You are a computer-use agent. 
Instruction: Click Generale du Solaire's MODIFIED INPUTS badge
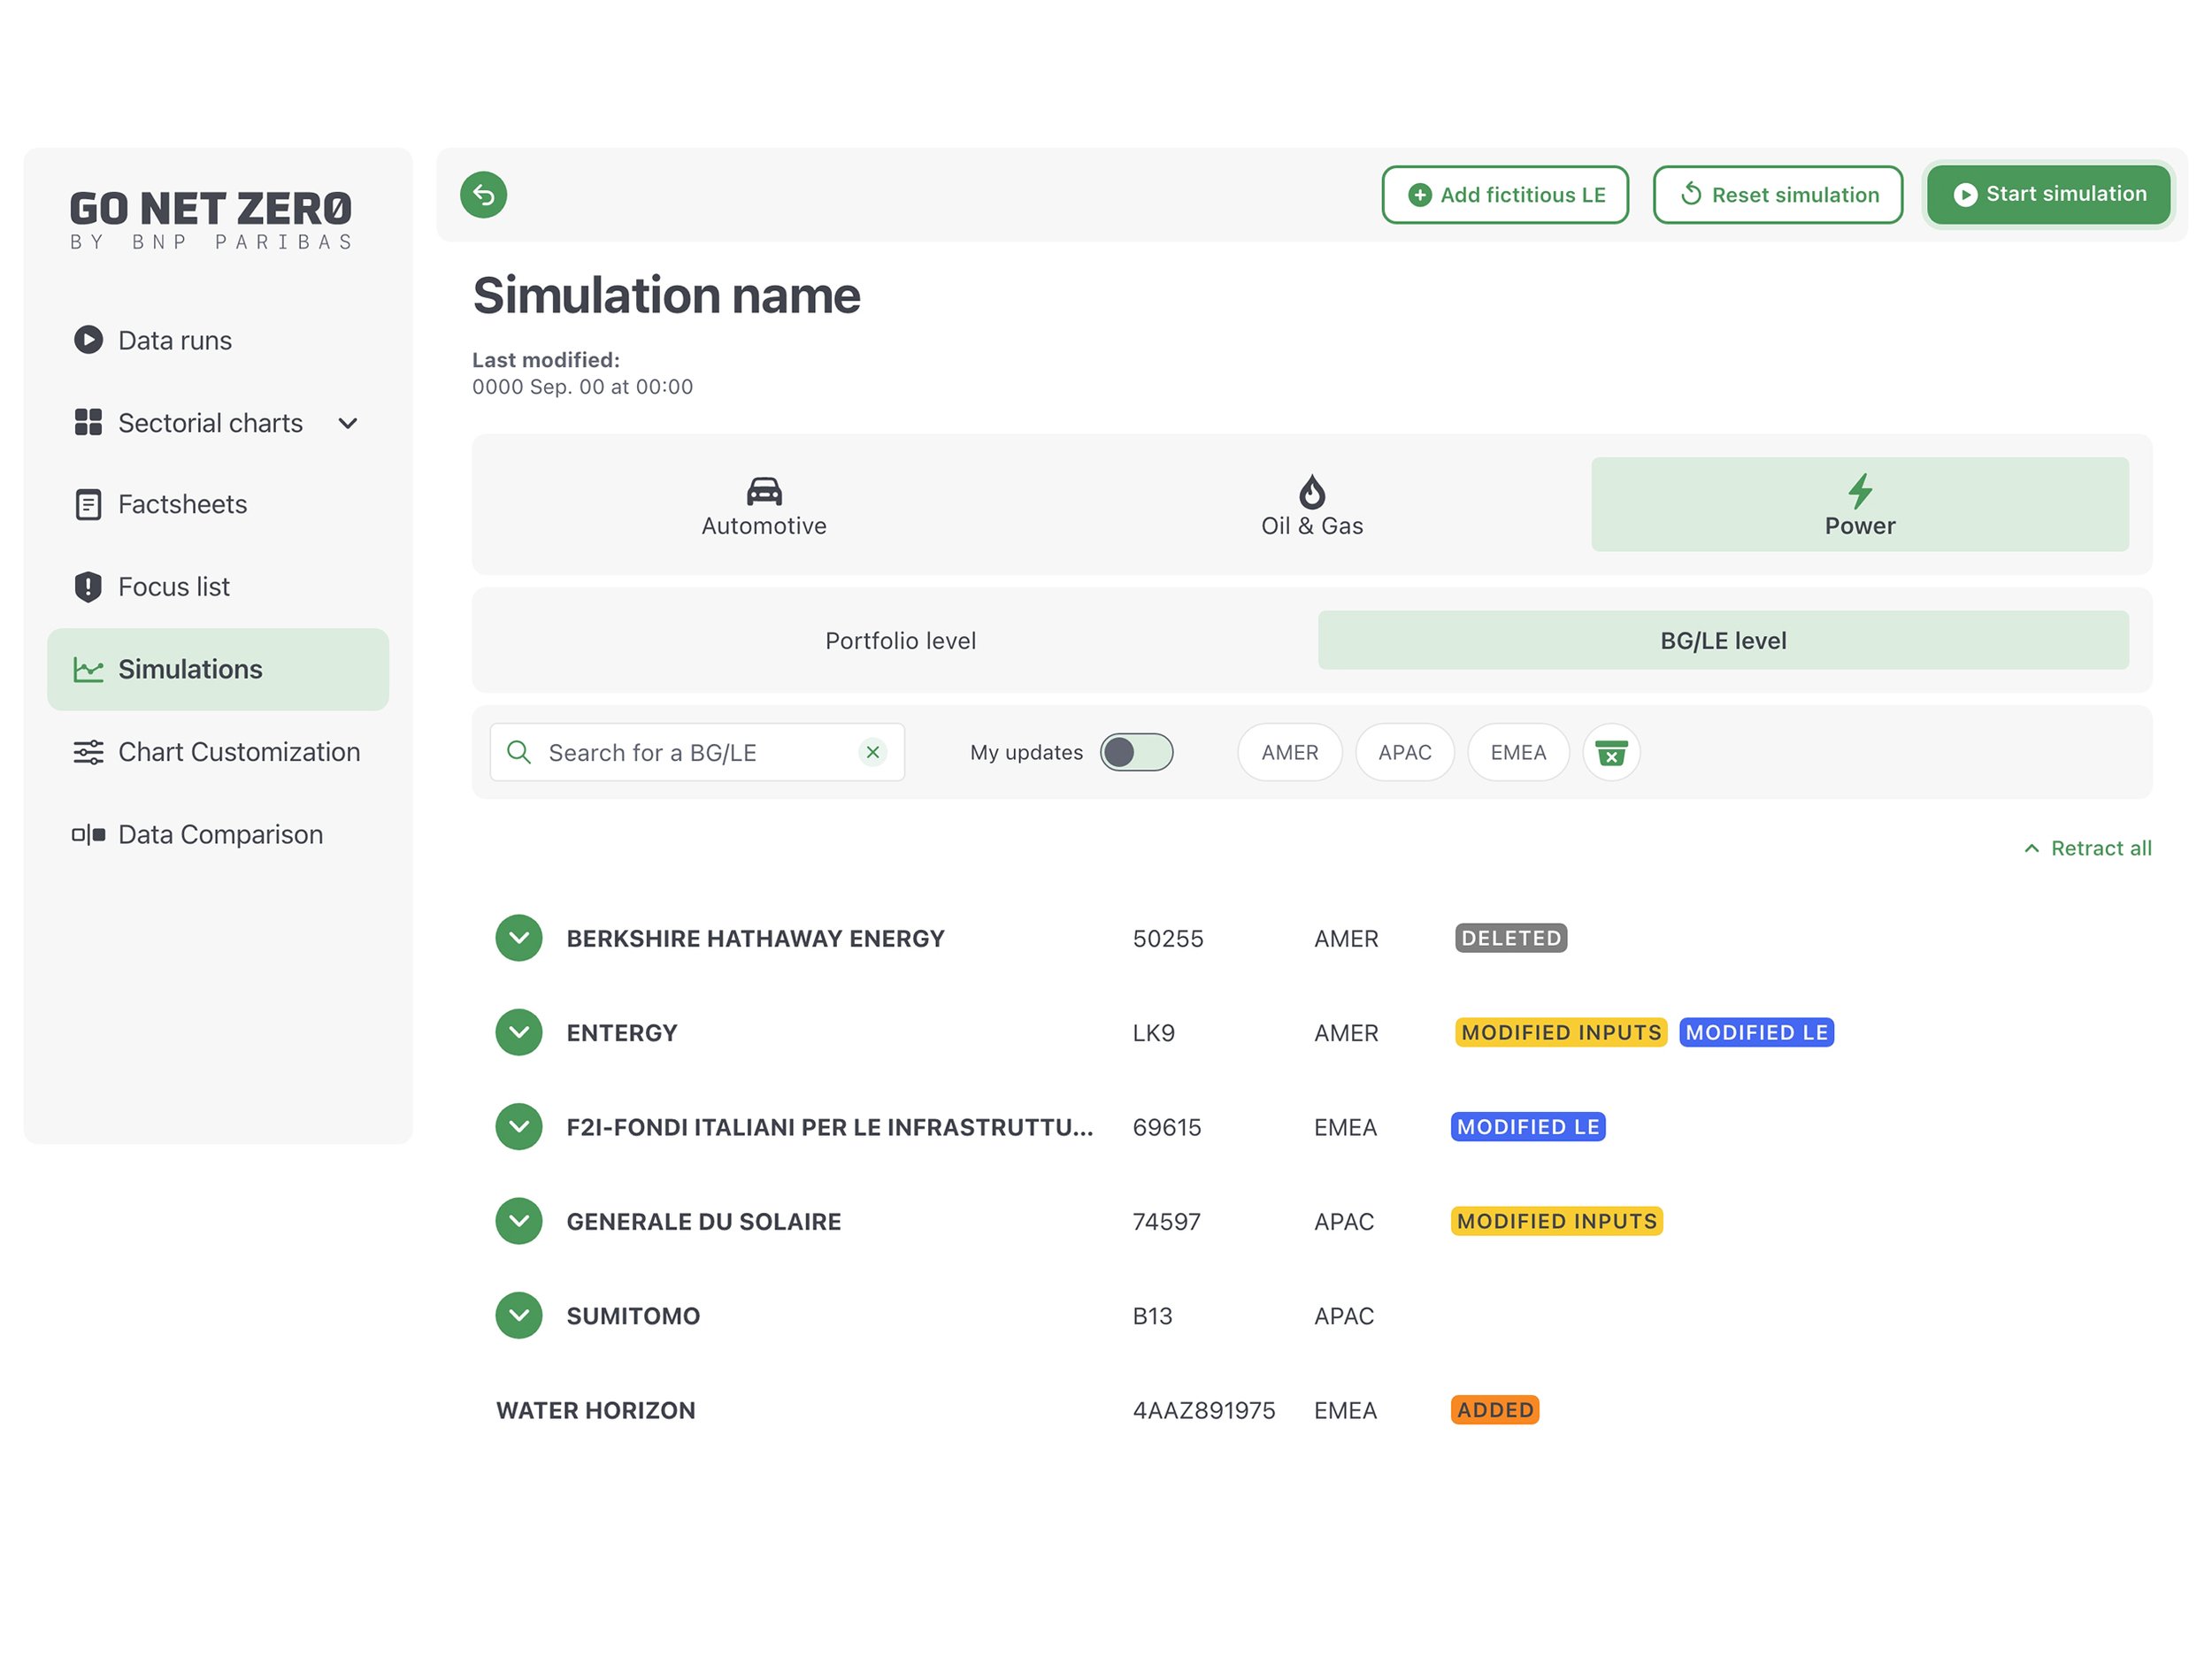click(1557, 1221)
